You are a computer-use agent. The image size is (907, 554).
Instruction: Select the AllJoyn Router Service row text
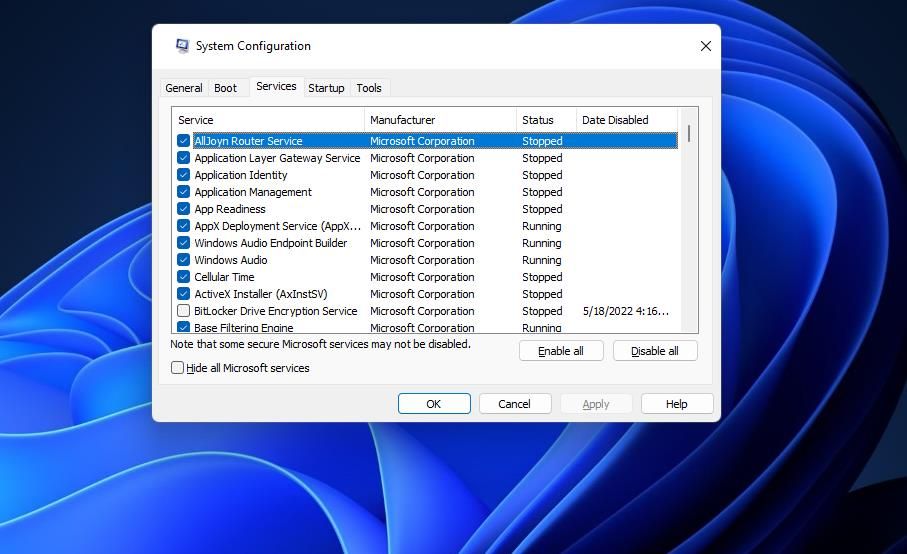[x=248, y=141]
